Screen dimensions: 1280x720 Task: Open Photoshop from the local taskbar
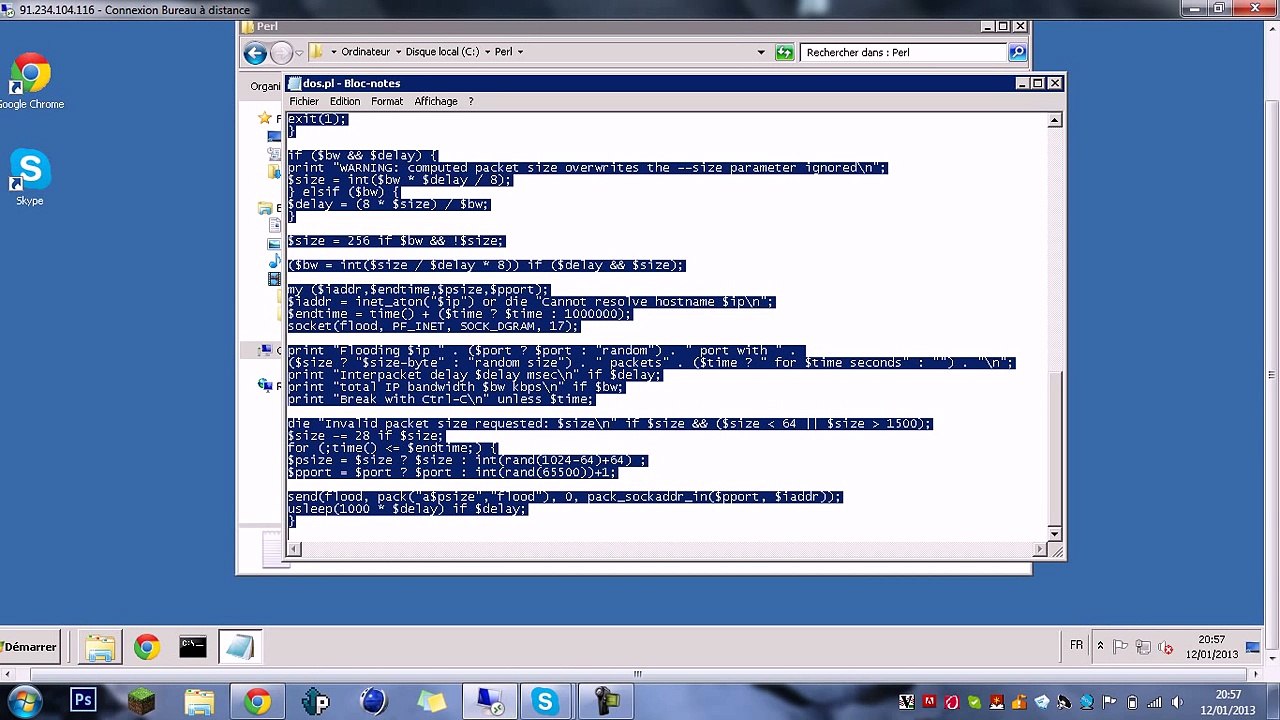(x=83, y=701)
